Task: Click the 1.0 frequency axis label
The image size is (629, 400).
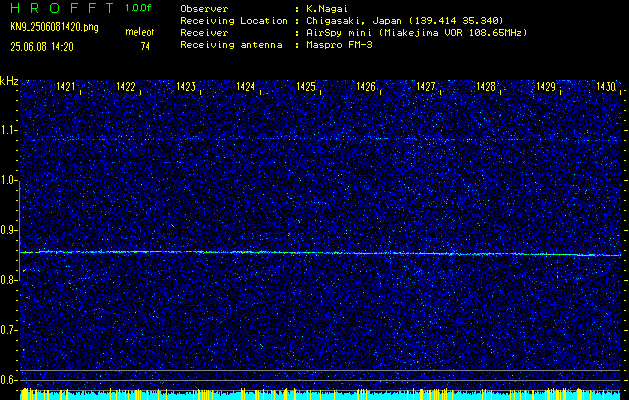Action: [8, 180]
